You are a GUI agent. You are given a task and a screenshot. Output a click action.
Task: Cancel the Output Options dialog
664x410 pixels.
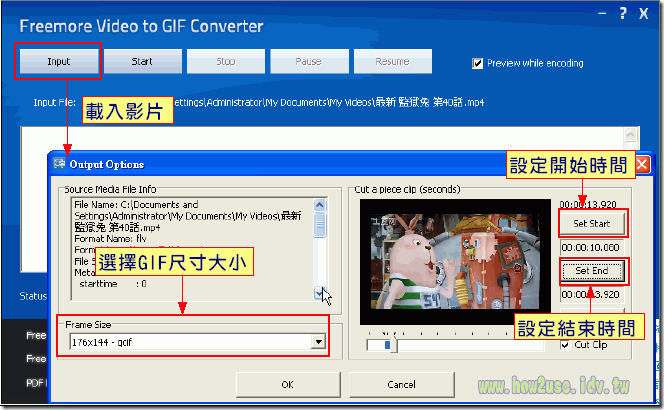401,385
